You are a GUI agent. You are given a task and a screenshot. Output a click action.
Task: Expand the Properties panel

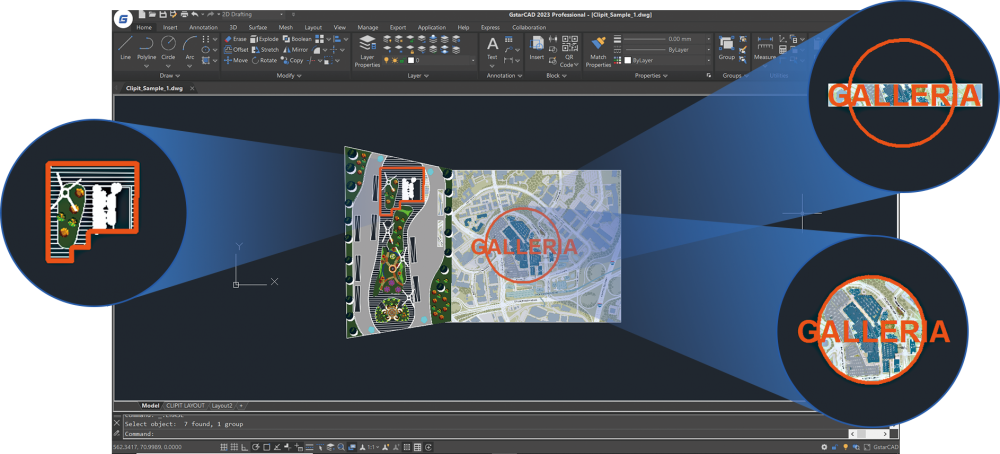pos(651,75)
